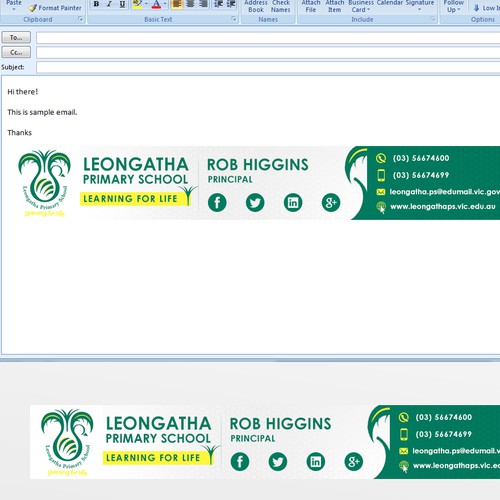Click Attach File in Include group
500x500 pixels.
[311, 6]
